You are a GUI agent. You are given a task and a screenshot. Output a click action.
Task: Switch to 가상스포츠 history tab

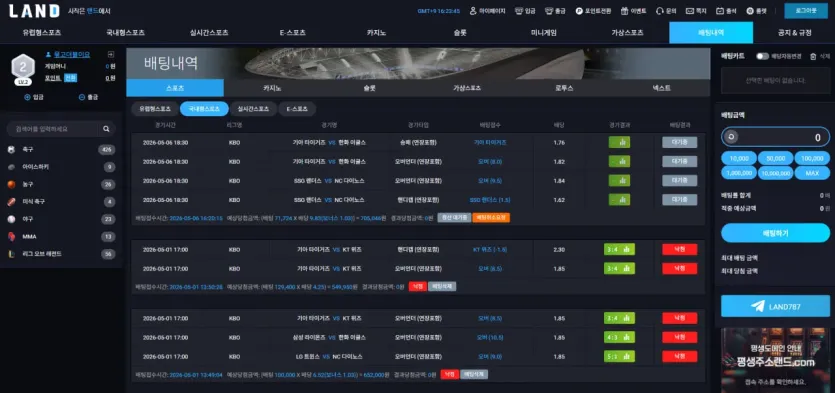tap(467, 88)
